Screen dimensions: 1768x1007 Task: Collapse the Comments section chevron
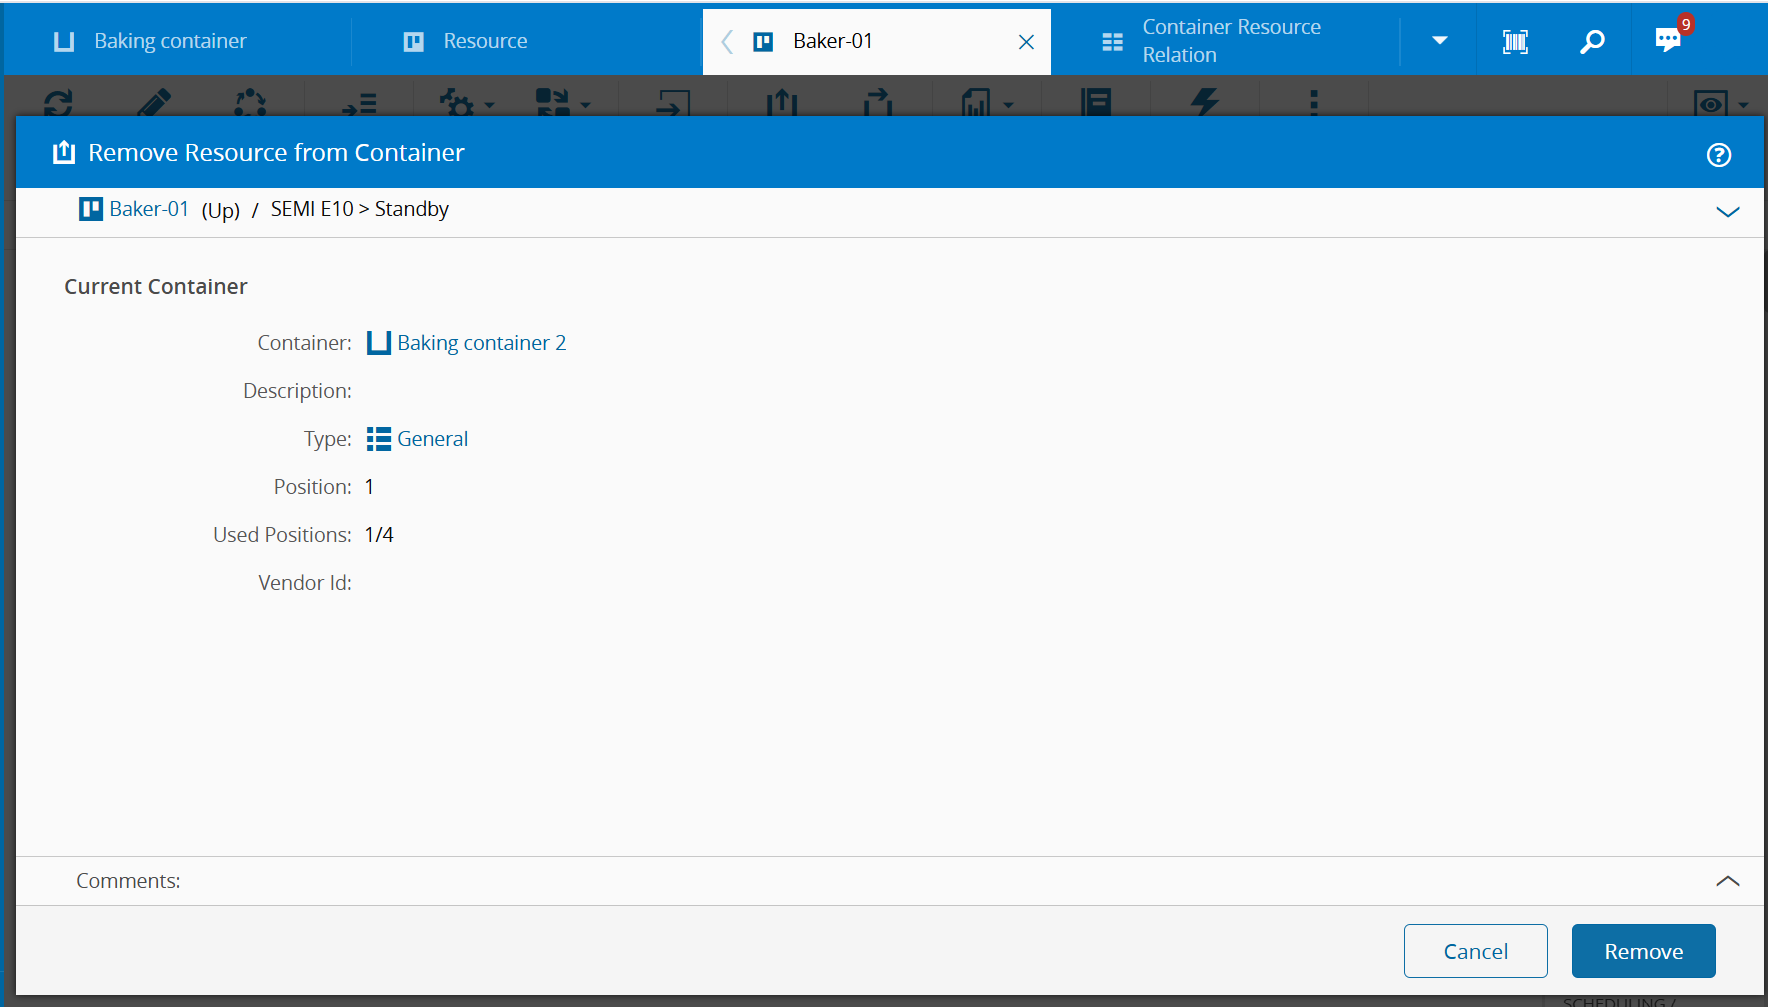1728,881
